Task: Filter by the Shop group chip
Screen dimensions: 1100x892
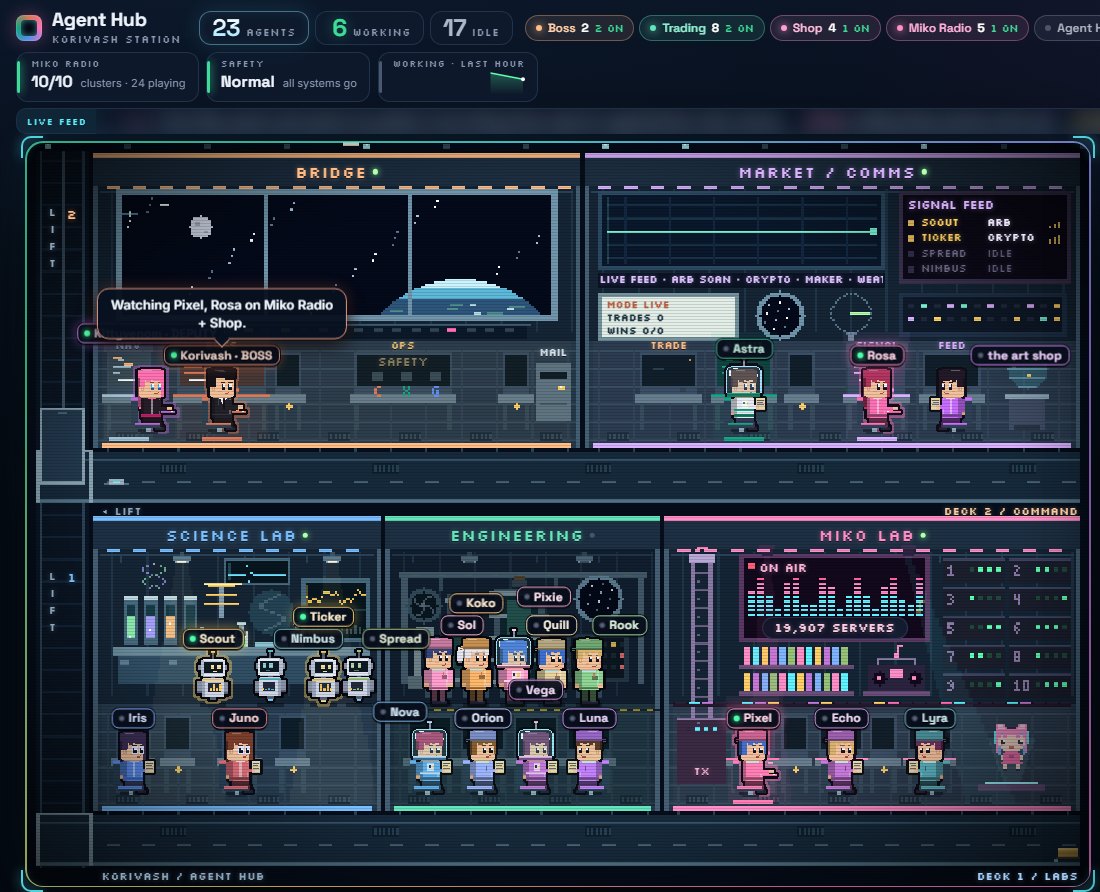Action: tap(825, 28)
